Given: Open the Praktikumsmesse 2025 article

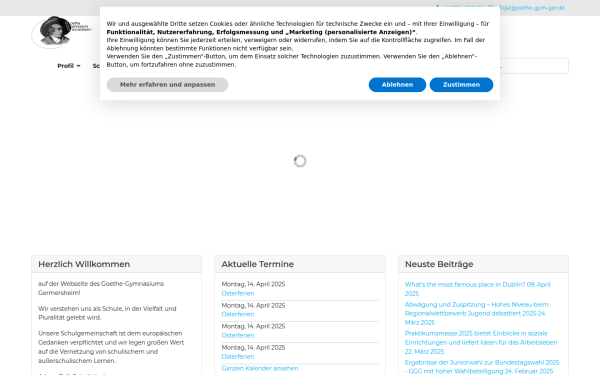Looking at the screenshot, I should (481, 342).
